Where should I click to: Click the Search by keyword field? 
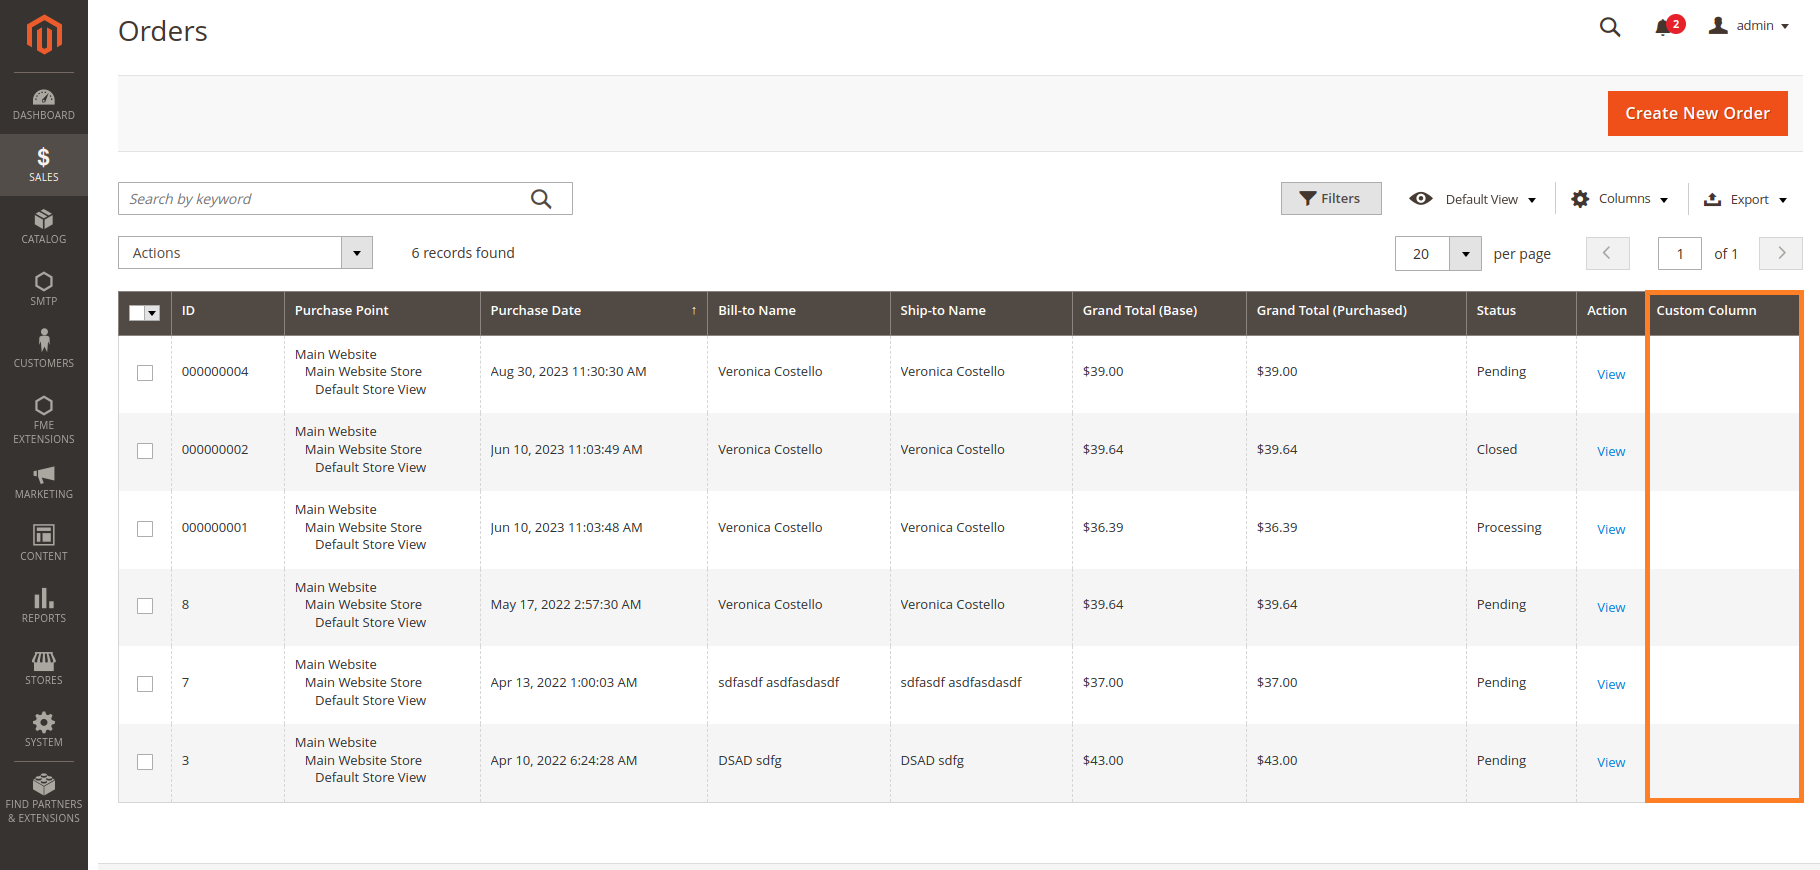click(325, 199)
